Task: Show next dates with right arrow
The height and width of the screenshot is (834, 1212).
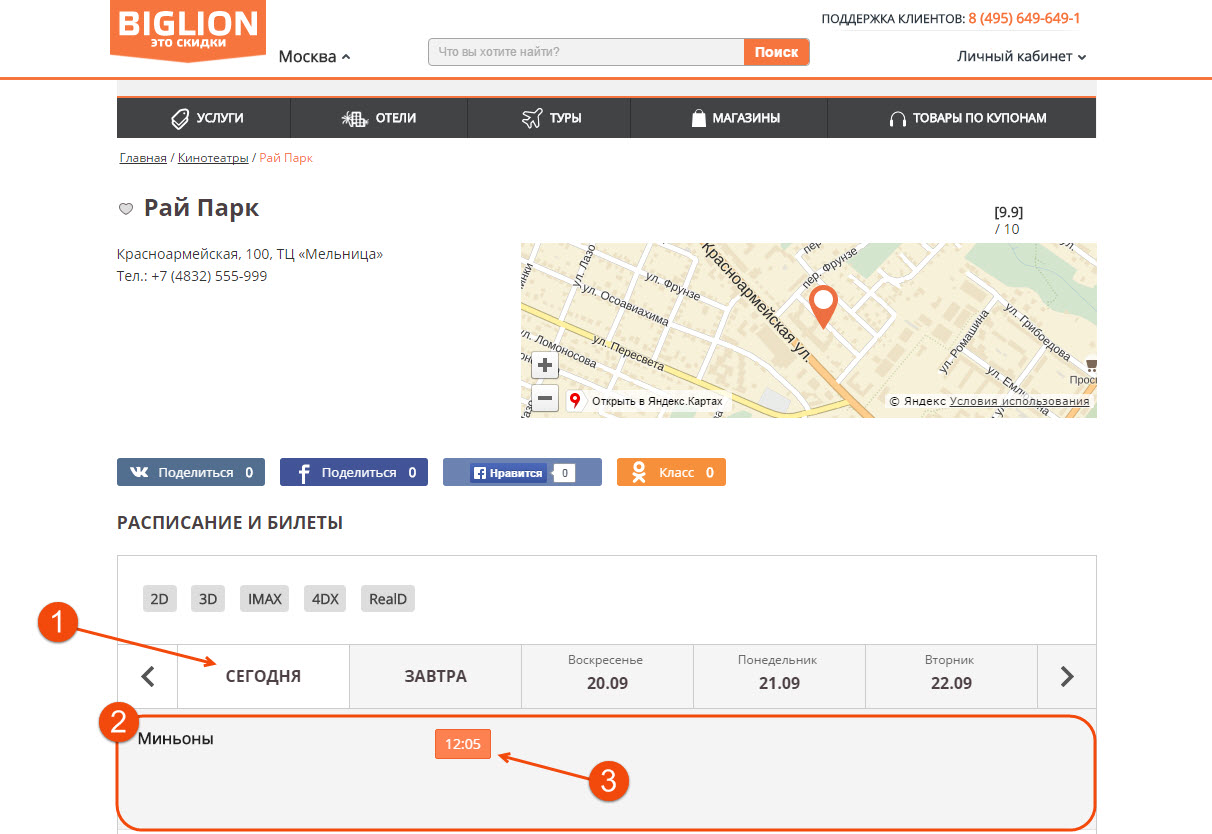Action: click(x=1066, y=677)
